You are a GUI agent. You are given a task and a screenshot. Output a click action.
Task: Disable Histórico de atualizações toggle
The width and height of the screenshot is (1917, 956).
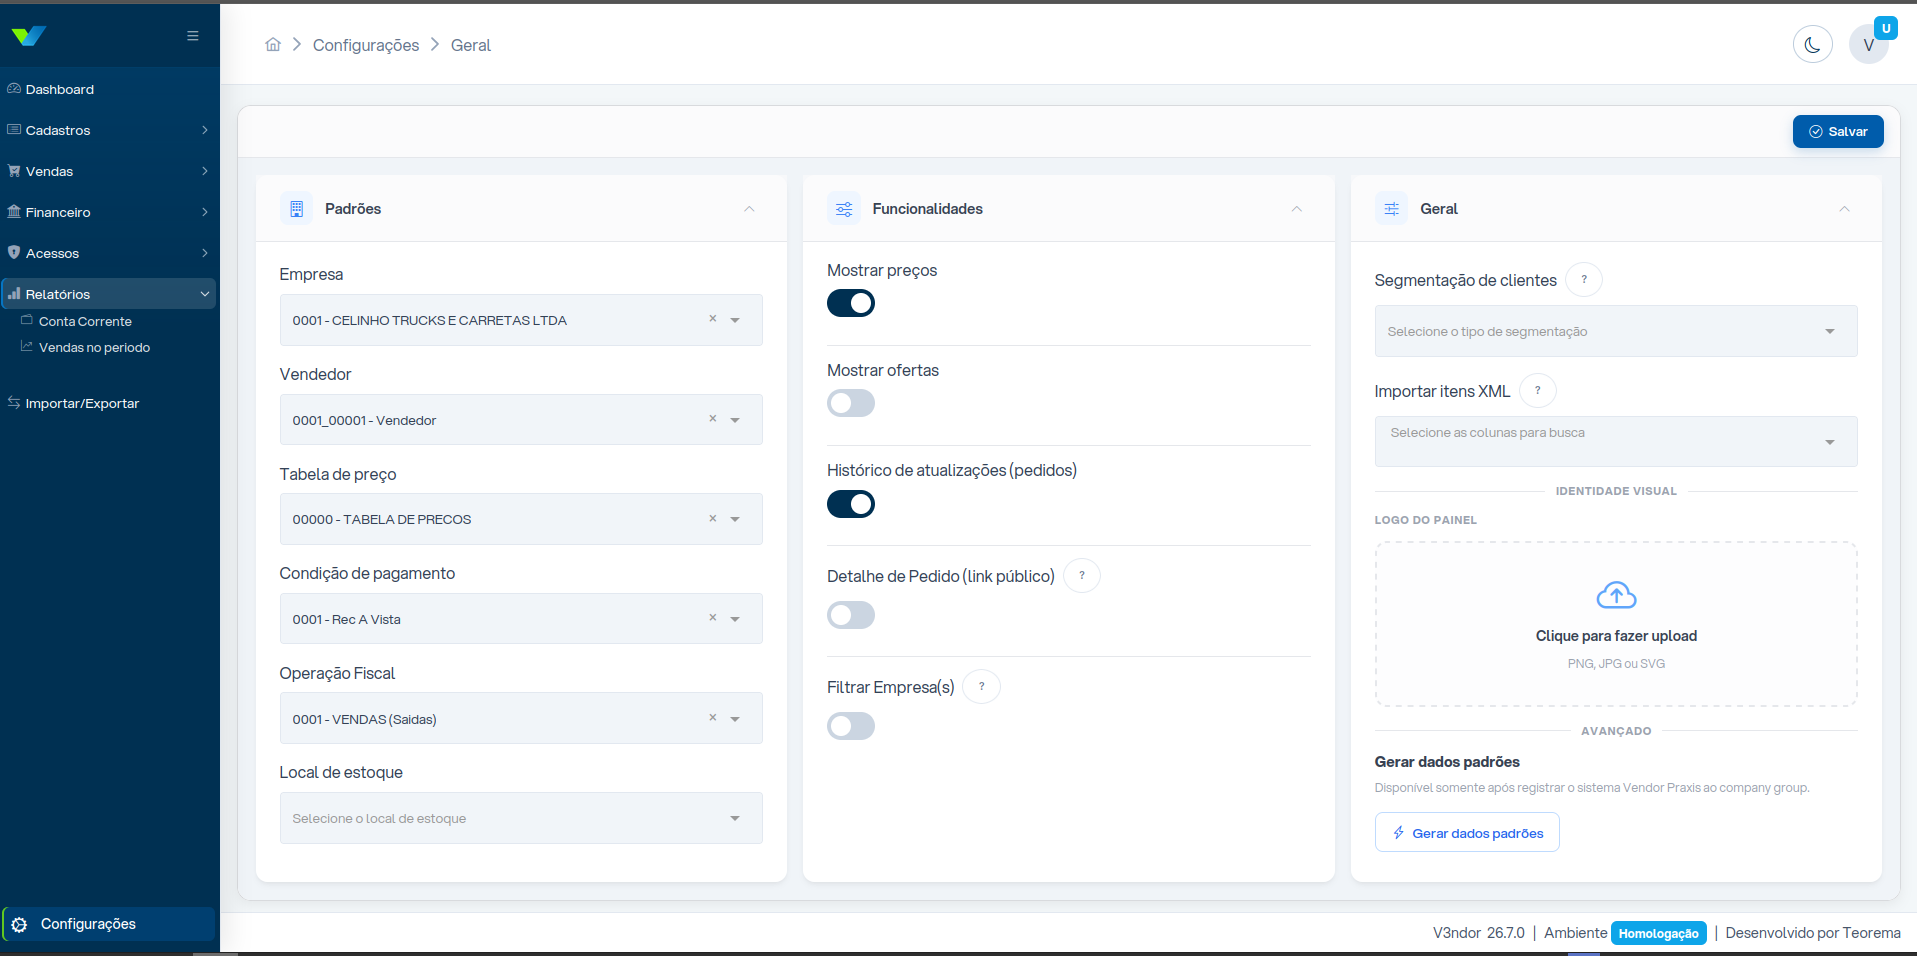click(851, 504)
